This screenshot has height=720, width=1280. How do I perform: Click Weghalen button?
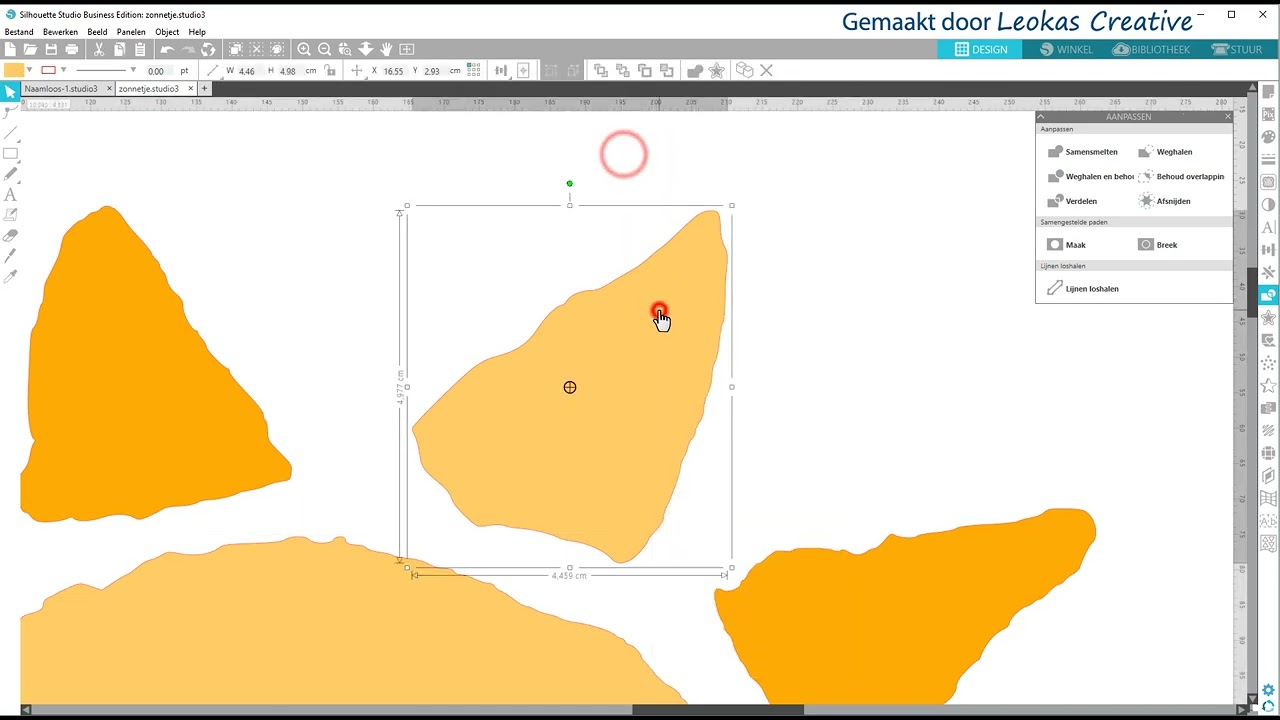[1165, 152]
